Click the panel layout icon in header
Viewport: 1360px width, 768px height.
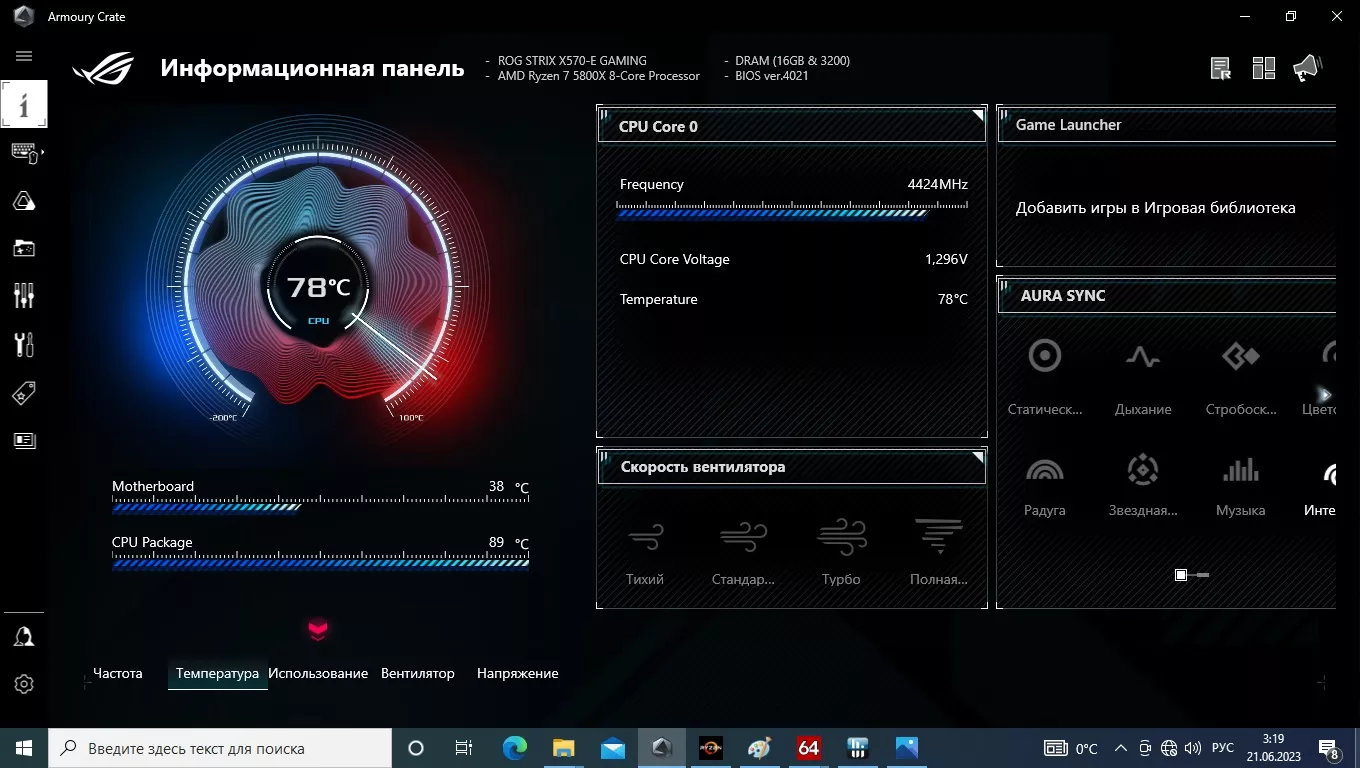1264,68
